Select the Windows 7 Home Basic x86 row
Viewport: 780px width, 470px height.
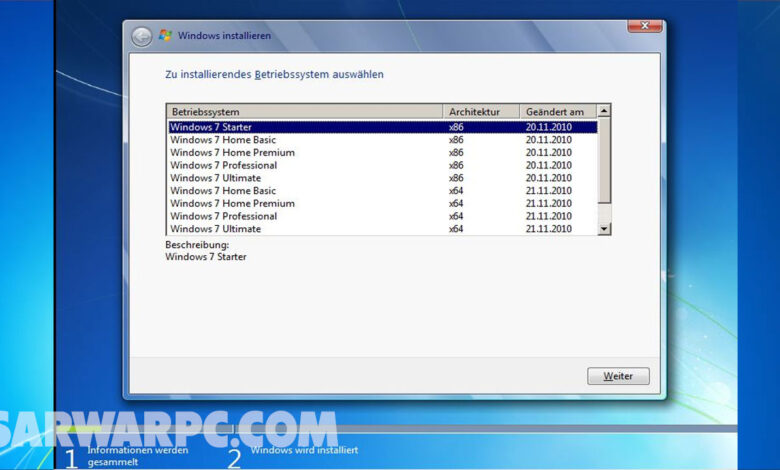(x=383, y=140)
